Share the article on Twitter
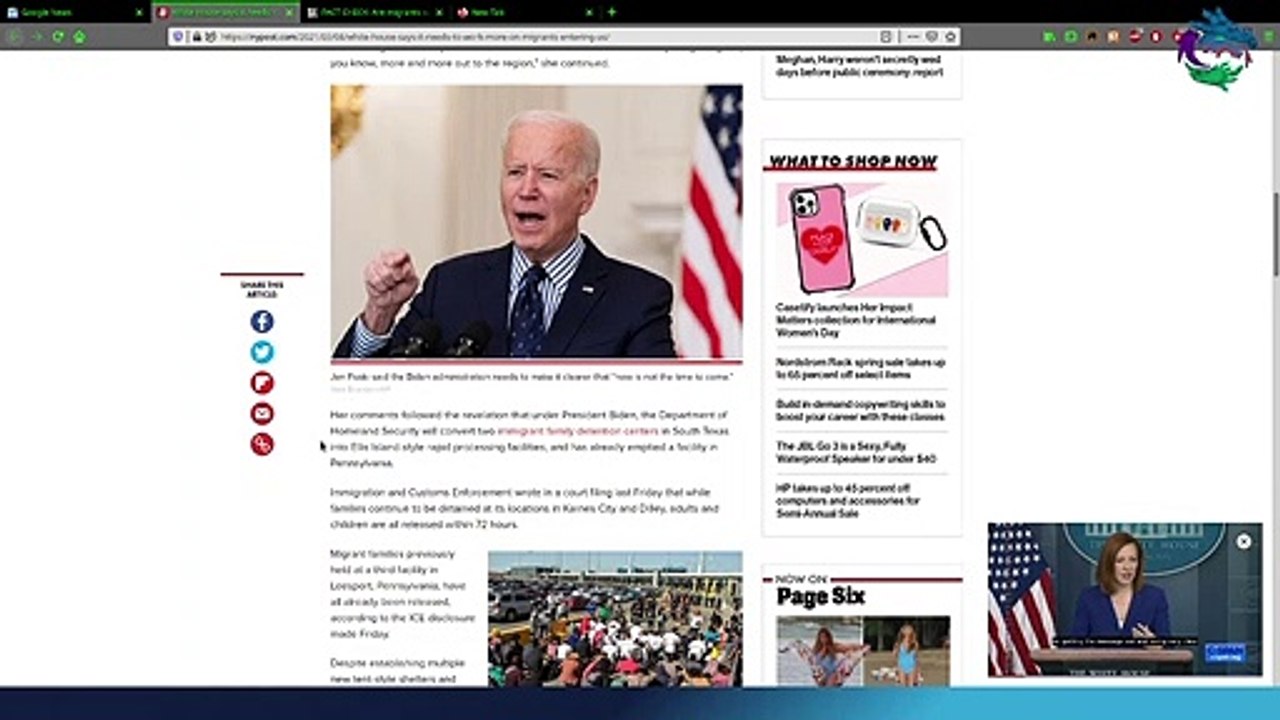Image resolution: width=1280 pixels, height=720 pixels. click(x=262, y=352)
